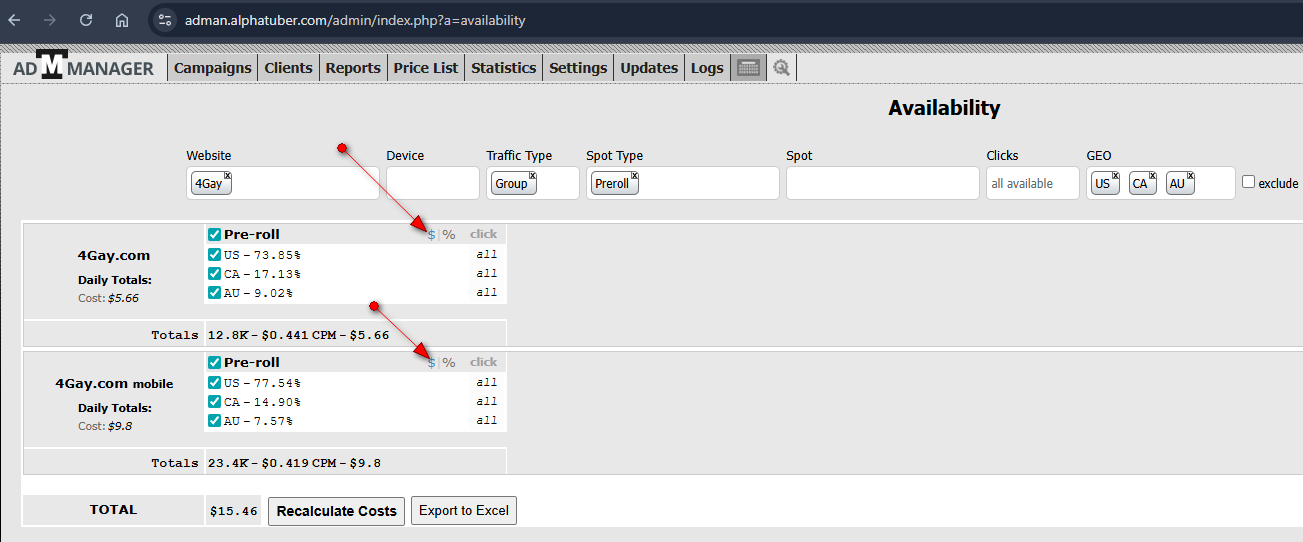The width and height of the screenshot is (1303, 542).
Task: Click 'all' clicks value in US 73.85% row
Action: (487, 254)
